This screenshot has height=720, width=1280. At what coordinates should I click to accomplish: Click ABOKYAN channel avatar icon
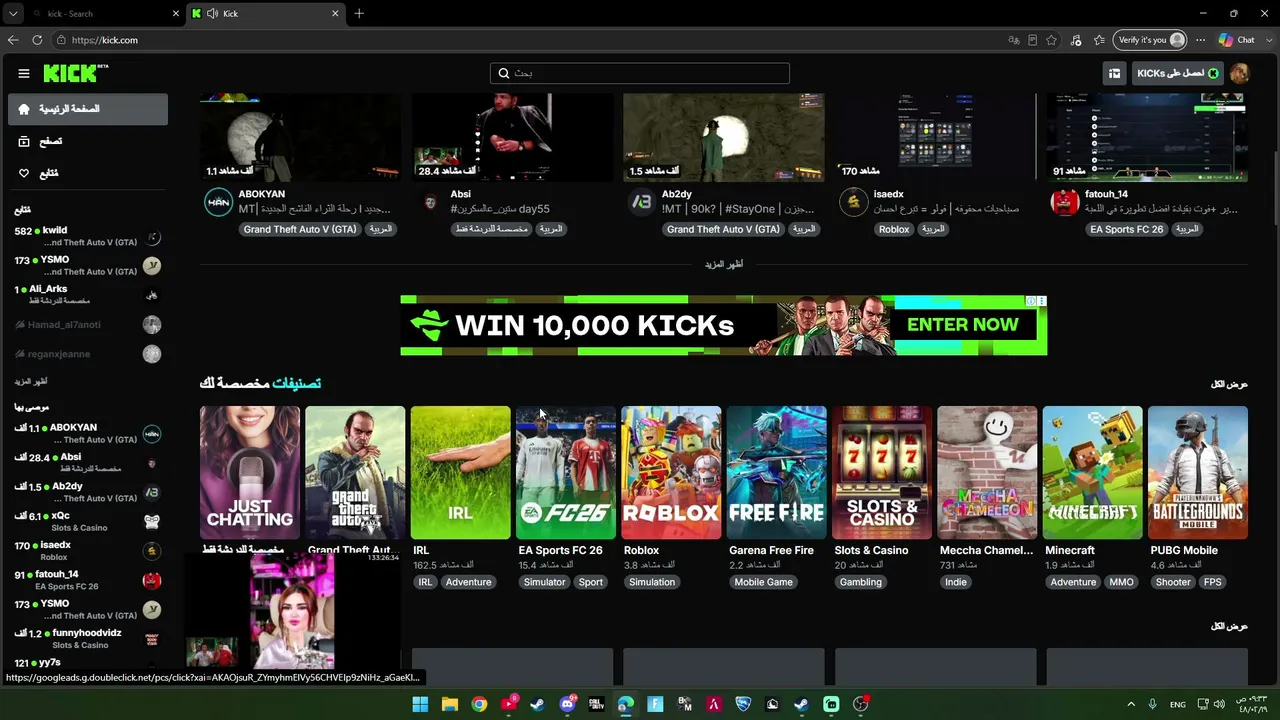(x=218, y=202)
